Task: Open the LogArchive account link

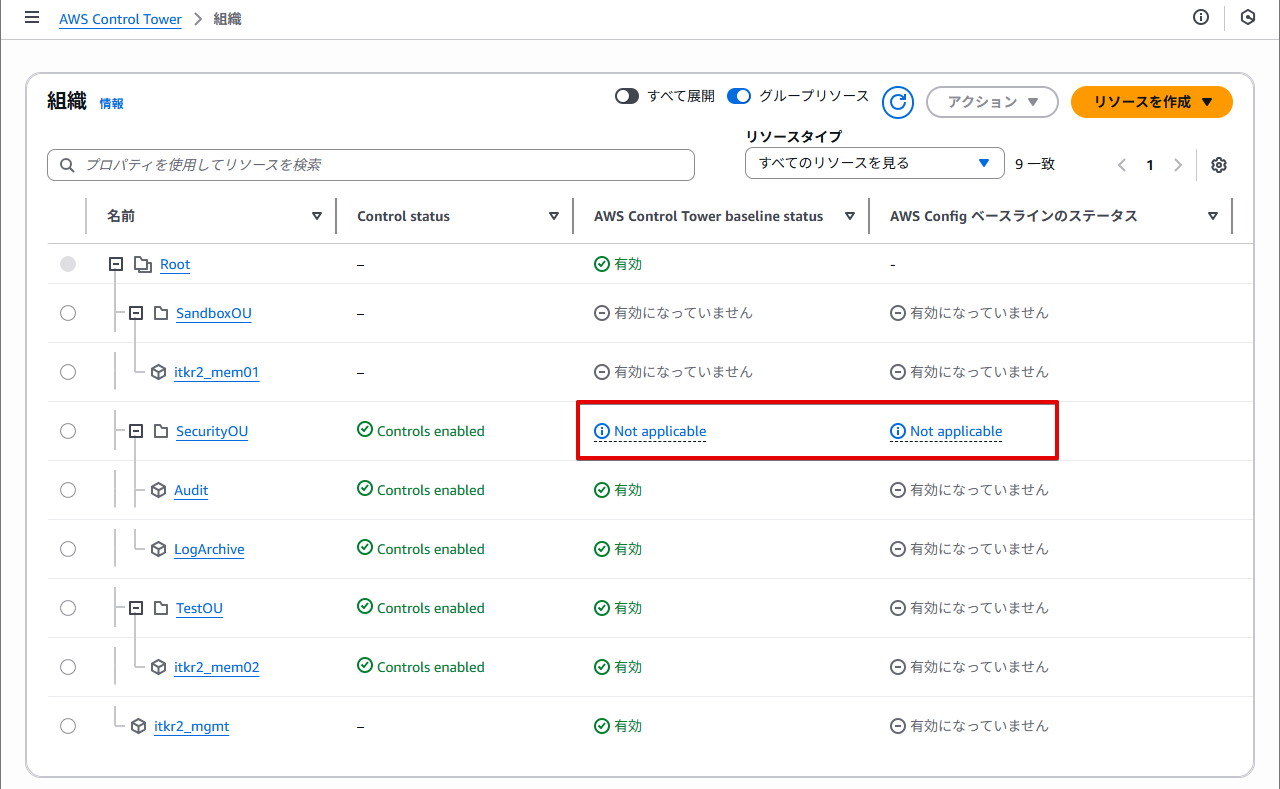Action: (209, 549)
